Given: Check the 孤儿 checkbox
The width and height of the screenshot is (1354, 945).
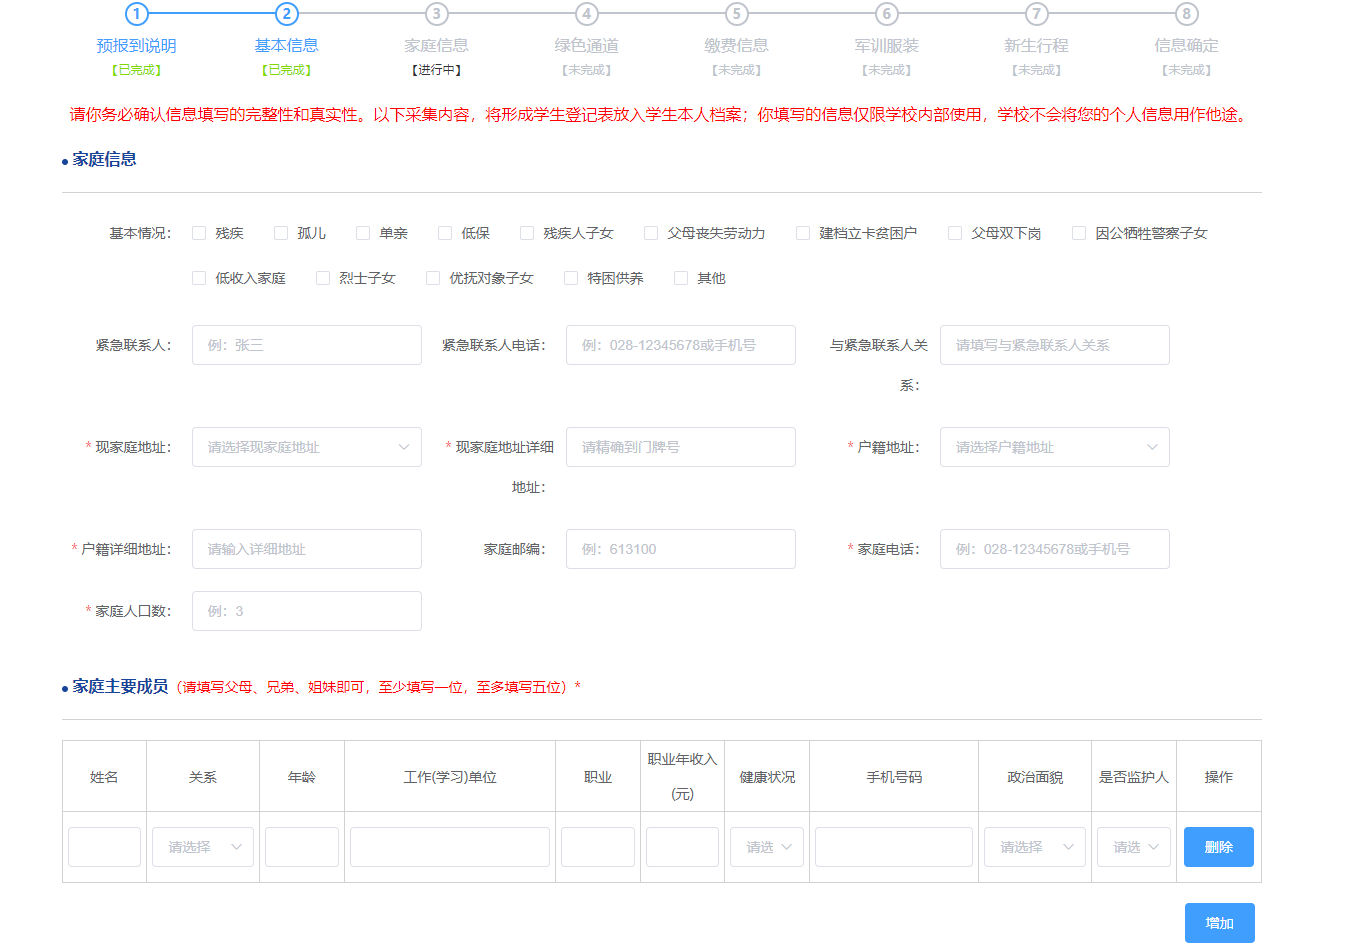Looking at the screenshot, I should [x=281, y=233].
